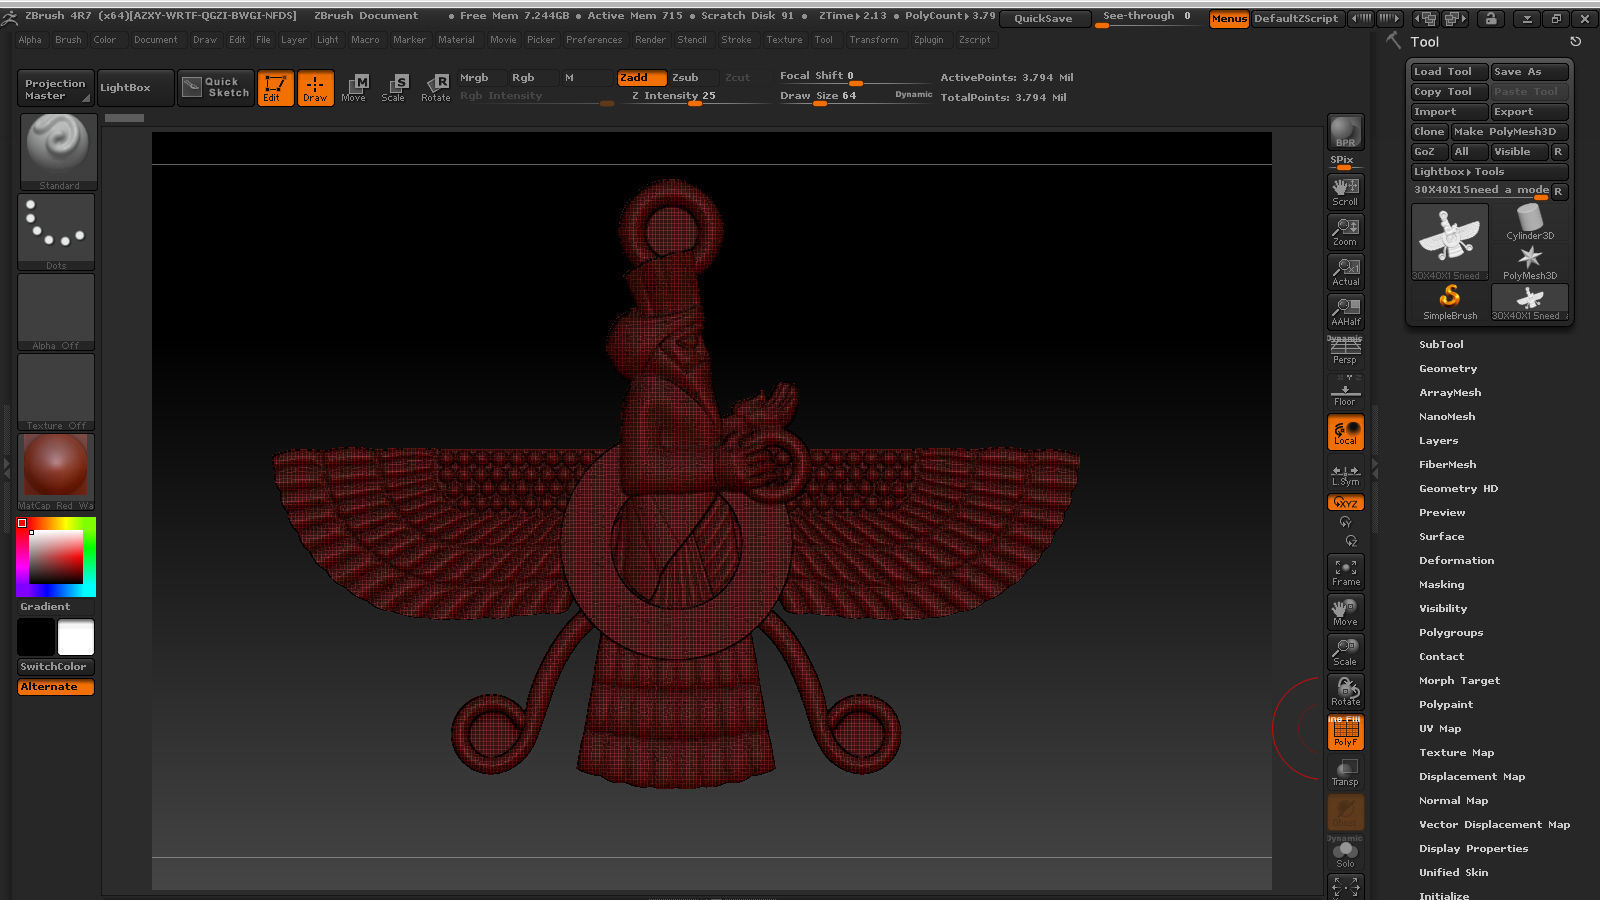The height and width of the screenshot is (900, 1600).
Task: Expand the Polygroups subpalette
Action: tap(1451, 632)
